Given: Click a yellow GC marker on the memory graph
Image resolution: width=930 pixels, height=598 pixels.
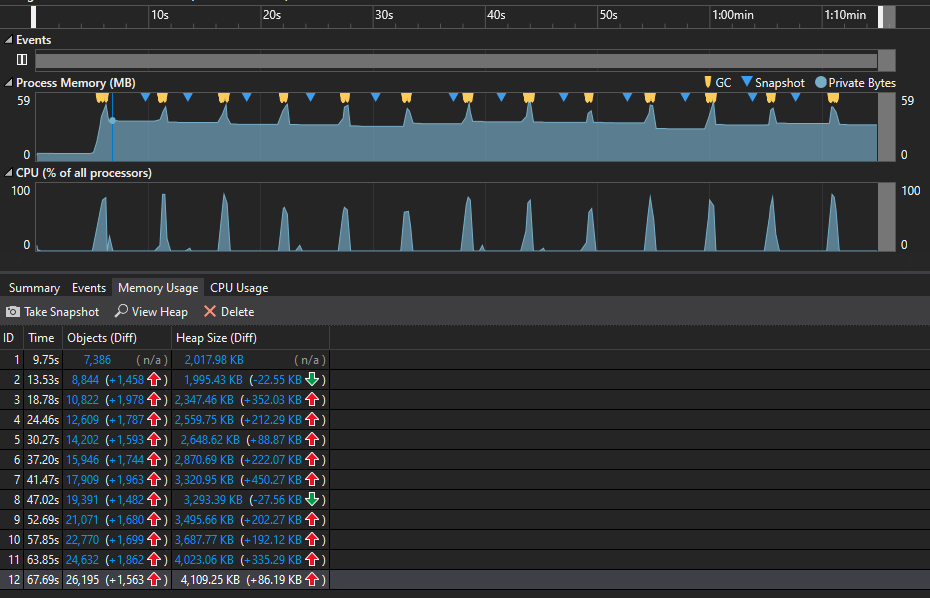Looking at the screenshot, I should 103,98.
